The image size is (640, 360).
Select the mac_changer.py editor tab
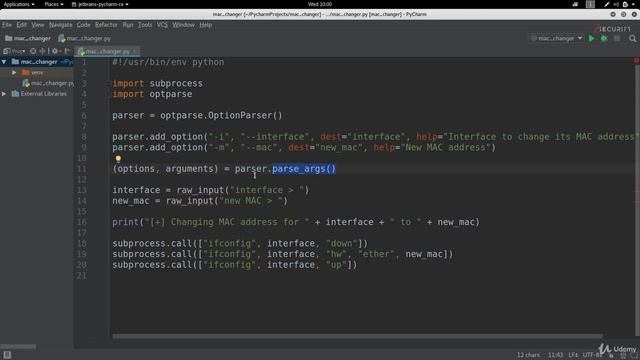(107, 51)
